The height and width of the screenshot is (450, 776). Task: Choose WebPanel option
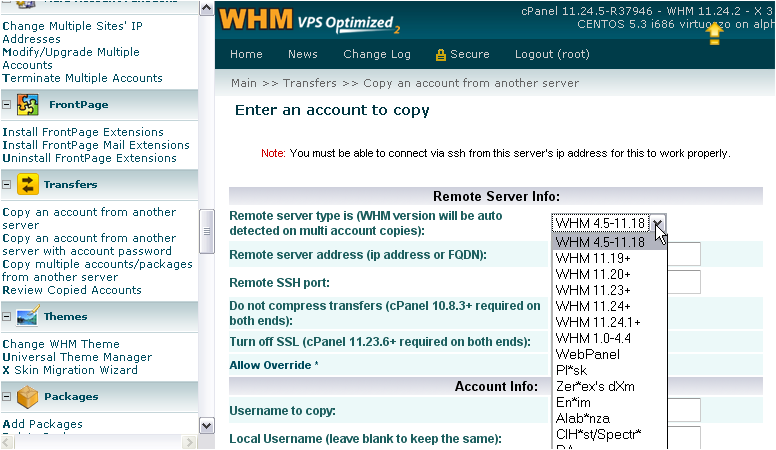tap(609, 354)
